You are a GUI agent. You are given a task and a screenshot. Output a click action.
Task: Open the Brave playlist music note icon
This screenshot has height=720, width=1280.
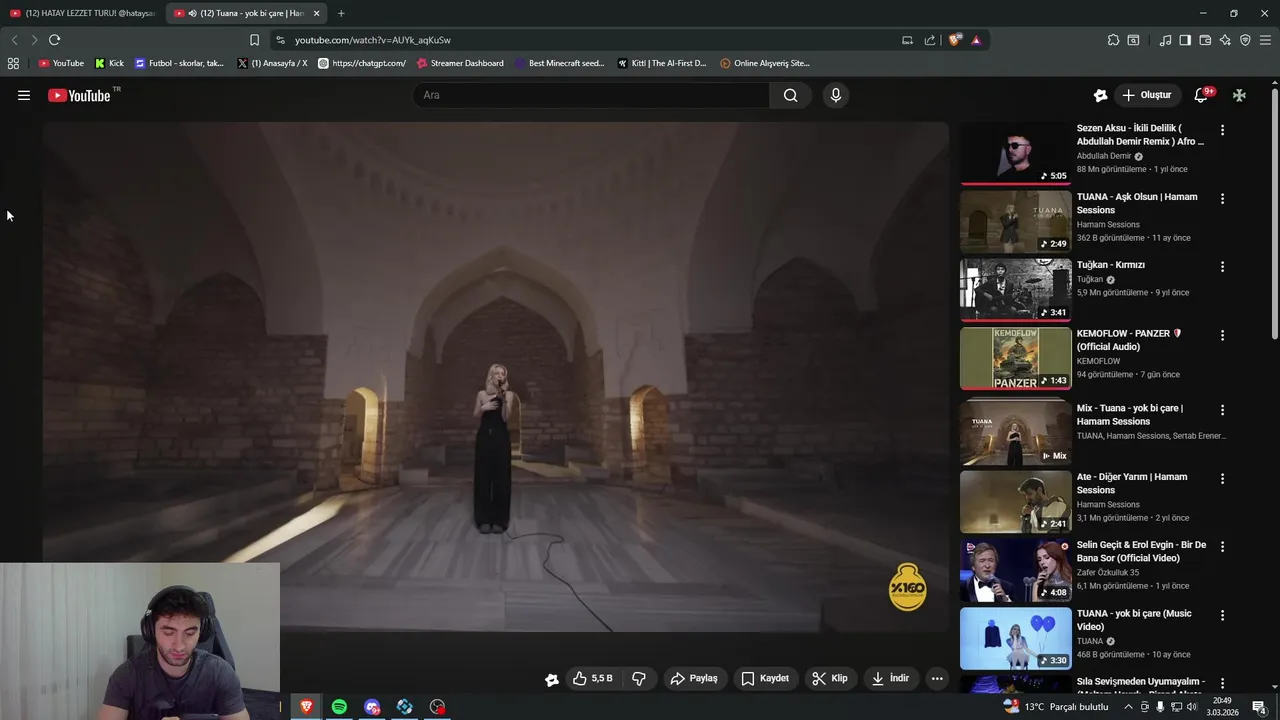pos(1165,40)
